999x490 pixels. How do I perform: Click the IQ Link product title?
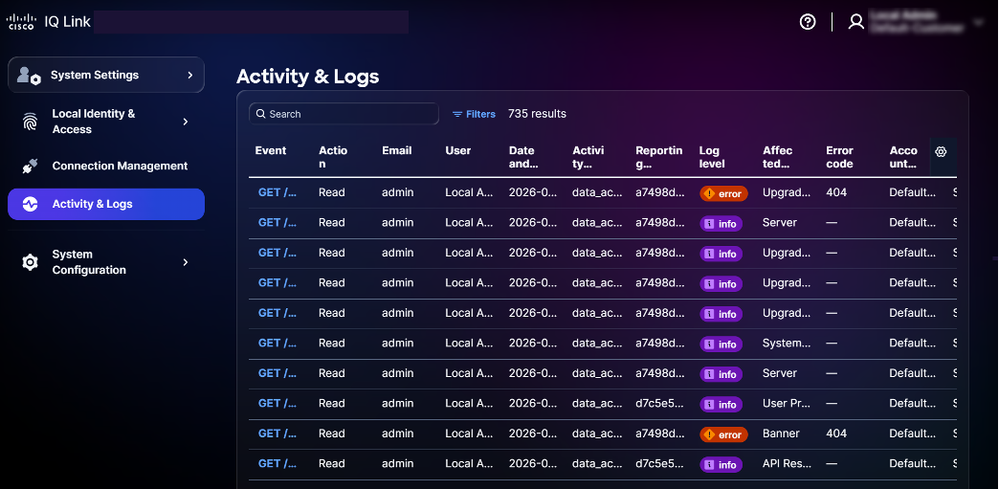[68, 22]
